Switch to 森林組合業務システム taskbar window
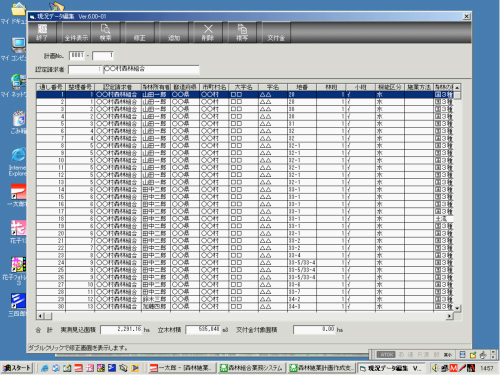The width and height of the screenshot is (500, 375). [252, 368]
